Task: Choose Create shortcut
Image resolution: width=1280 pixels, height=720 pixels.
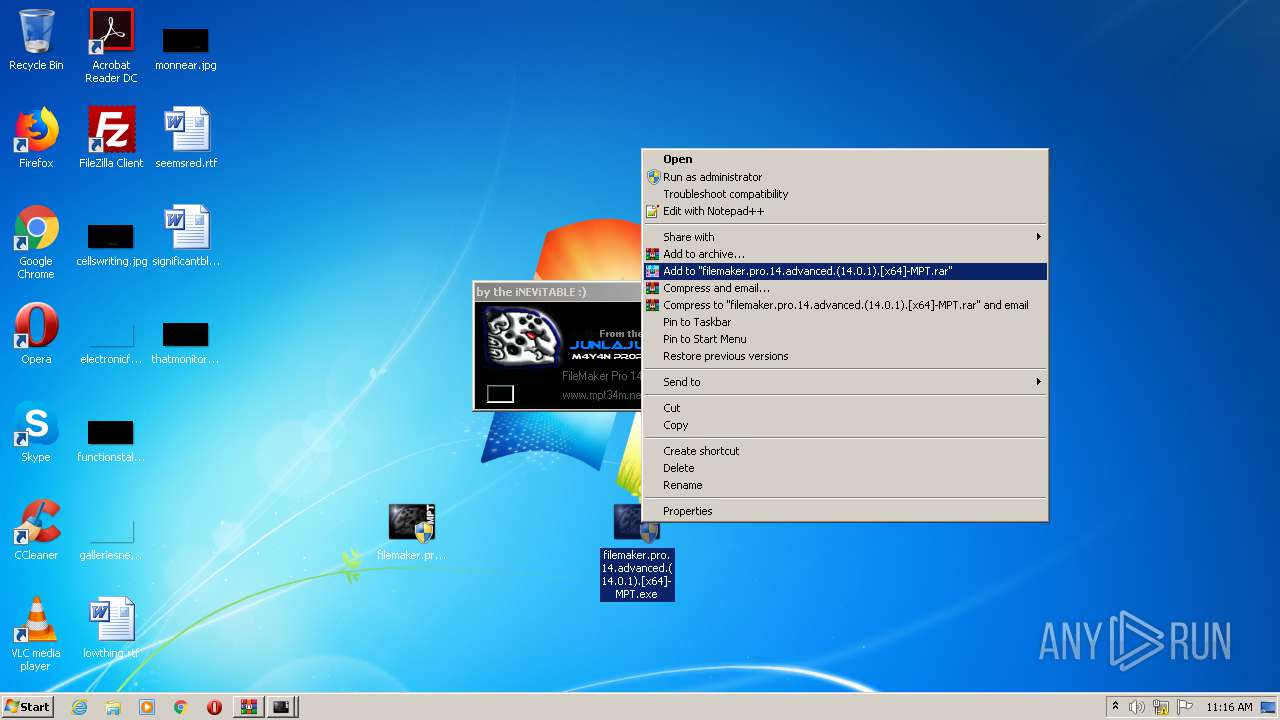Action: (x=844, y=451)
